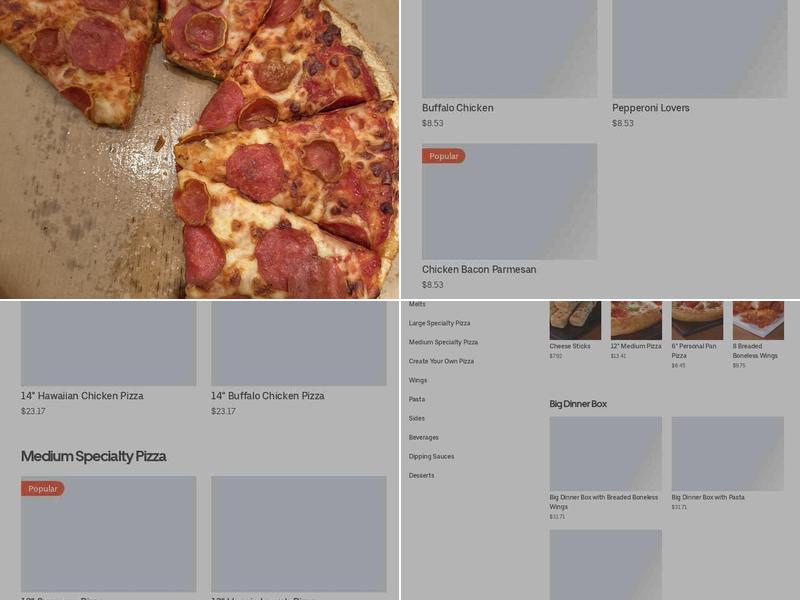
Task: Select Desserts in the category sidebar
Action: tap(421, 476)
